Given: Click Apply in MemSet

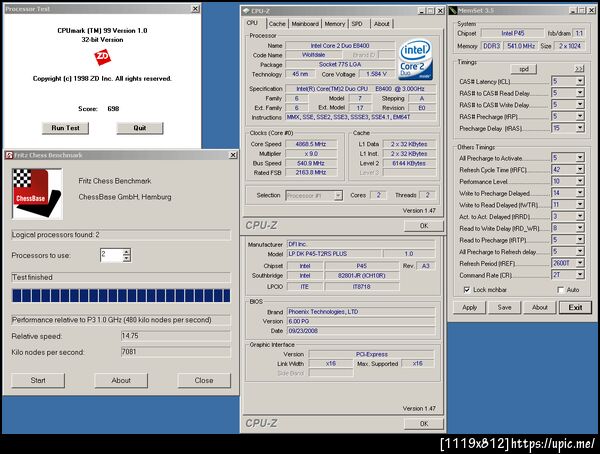Looking at the screenshot, I should (x=470, y=307).
